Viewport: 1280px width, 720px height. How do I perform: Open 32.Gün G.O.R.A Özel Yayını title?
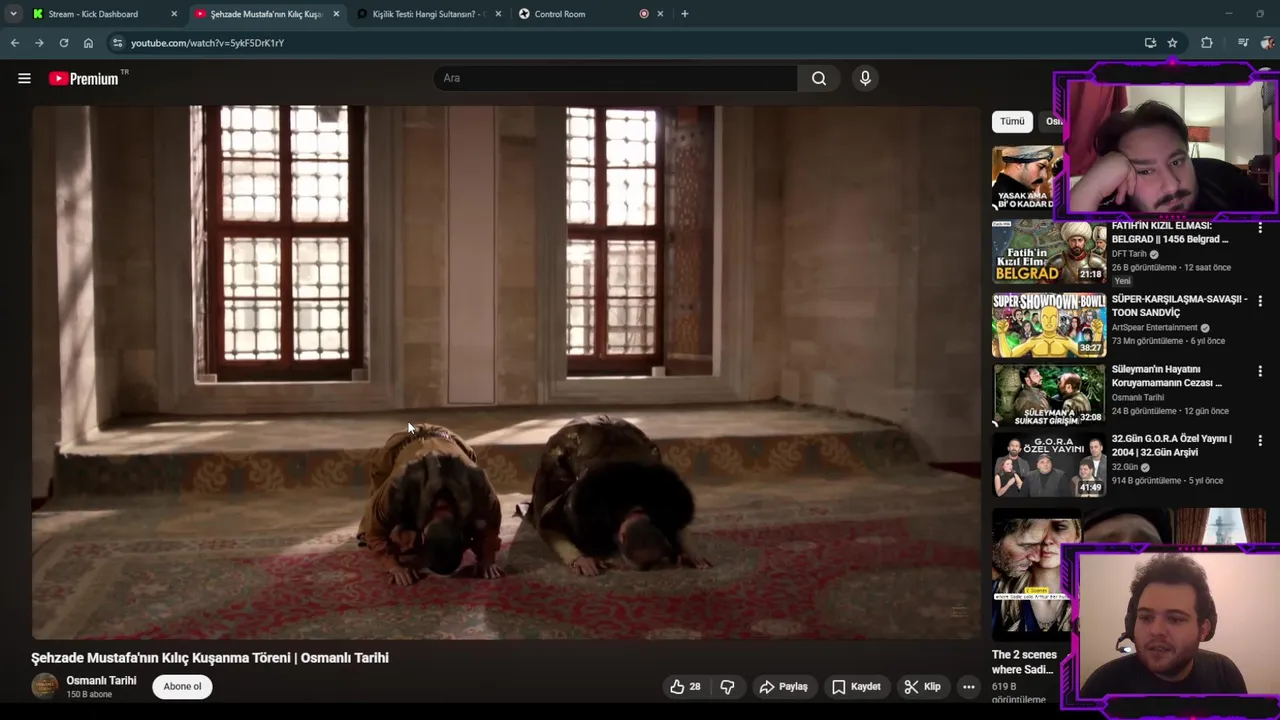click(1171, 445)
